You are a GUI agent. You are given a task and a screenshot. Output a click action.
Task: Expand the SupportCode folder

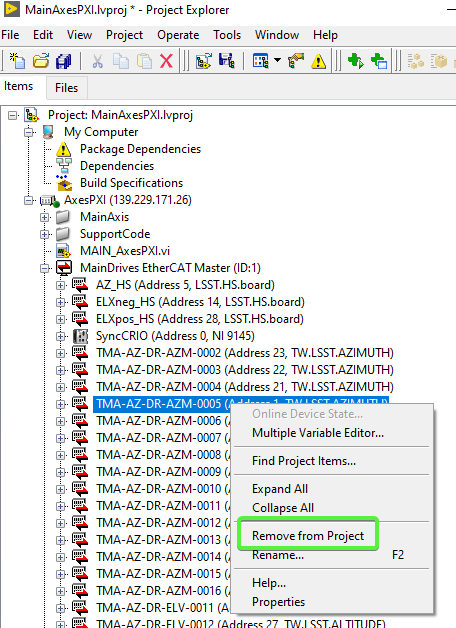point(44,234)
